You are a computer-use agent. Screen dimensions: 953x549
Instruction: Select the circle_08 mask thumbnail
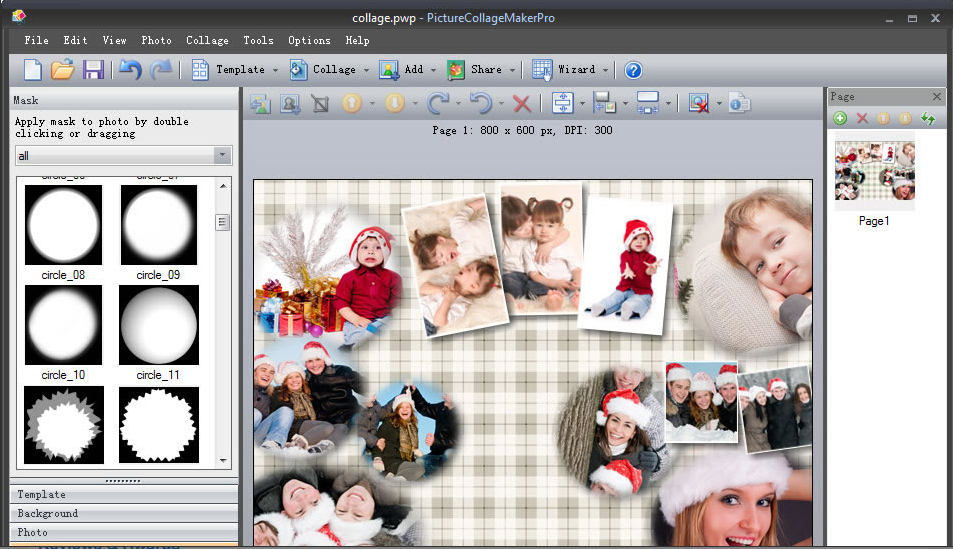point(63,225)
